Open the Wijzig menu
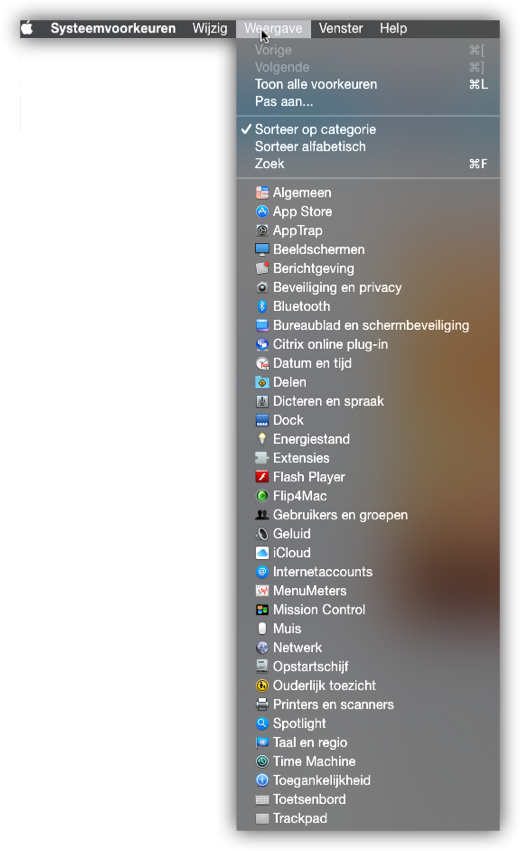The width and height of the screenshot is (520, 851). pyautogui.click(x=210, y=28)
